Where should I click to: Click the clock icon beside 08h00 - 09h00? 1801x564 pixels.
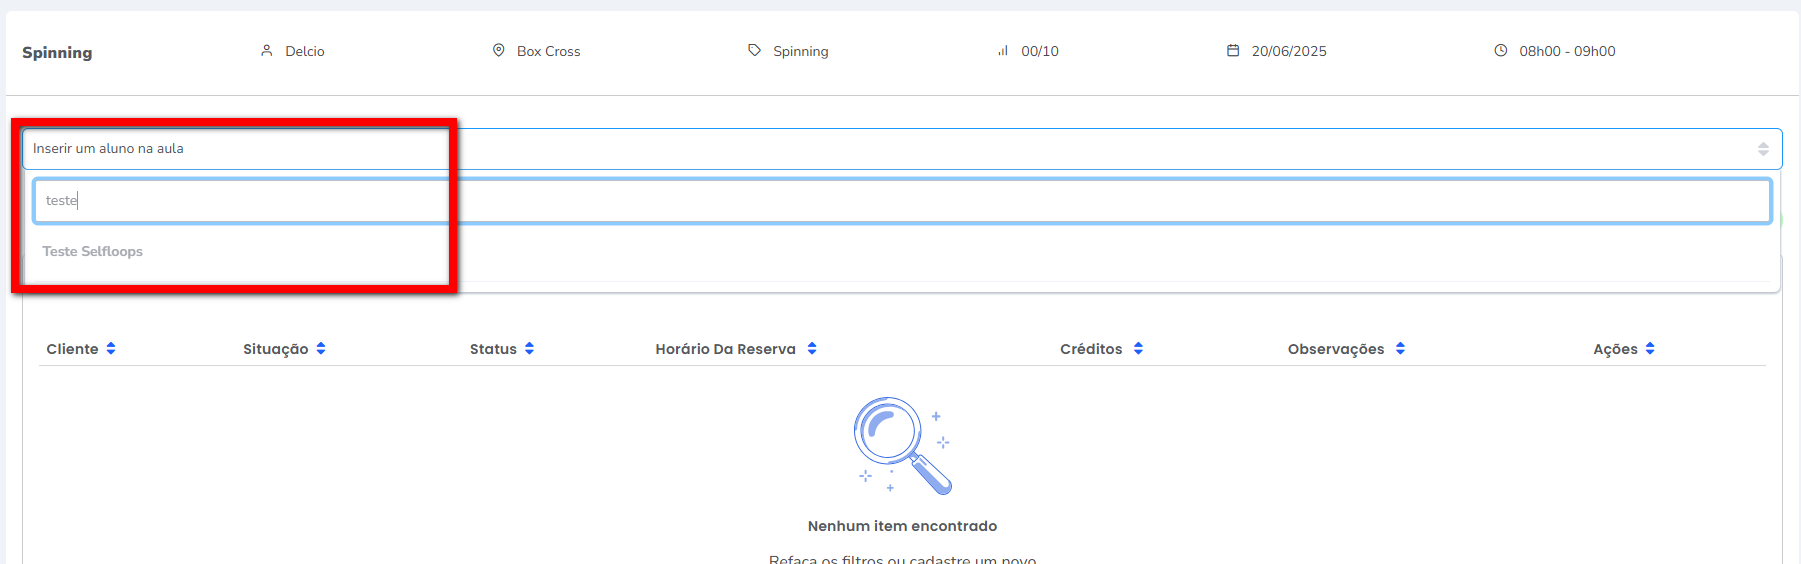click(x=1500, y=50)
